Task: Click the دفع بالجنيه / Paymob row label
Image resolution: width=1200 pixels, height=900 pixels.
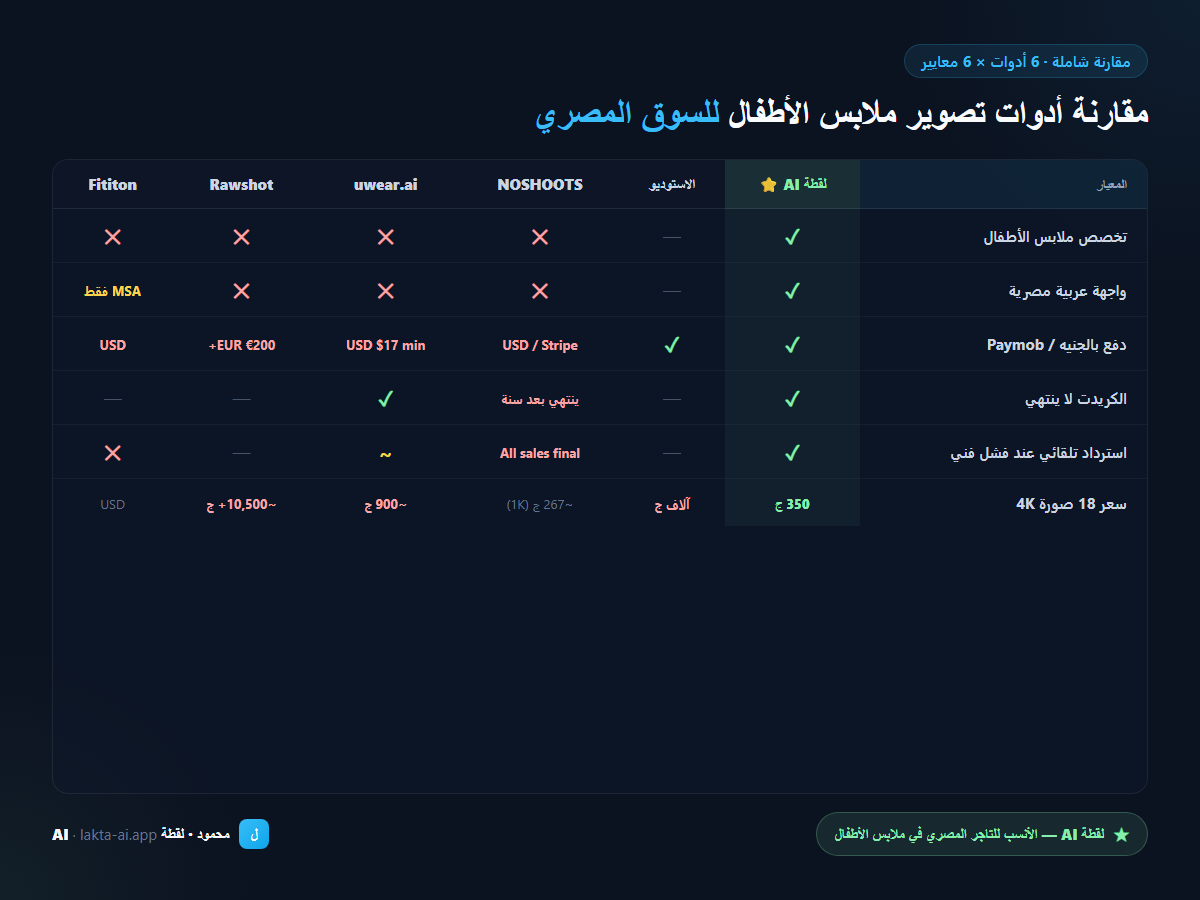Action: coord(1057,345)
